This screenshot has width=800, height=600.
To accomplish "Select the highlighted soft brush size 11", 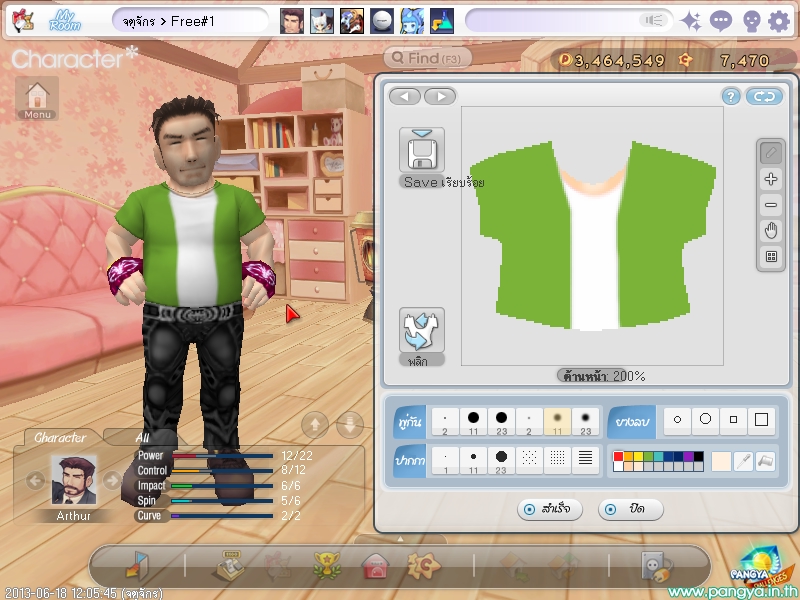I will [x=557, y=422].
